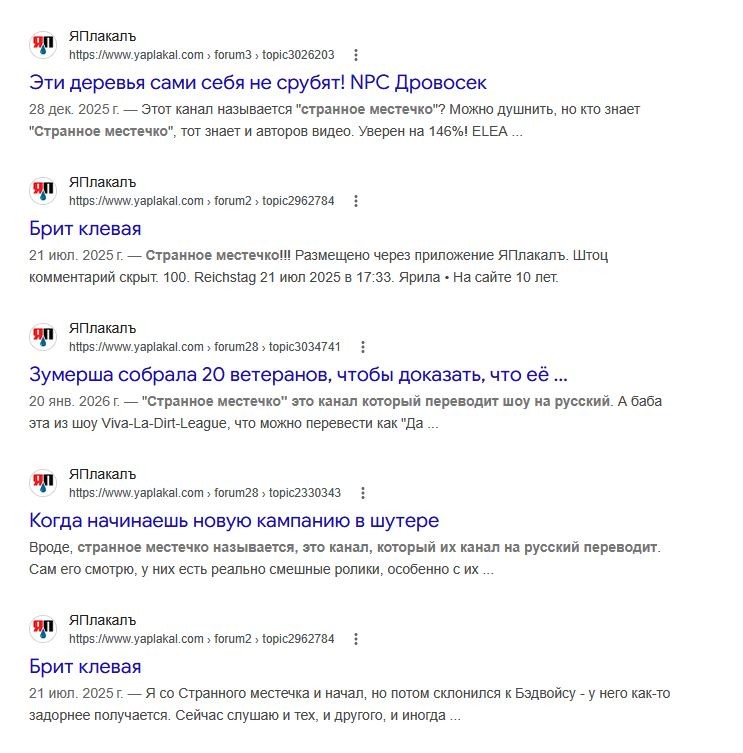Click the yaplakal.com forum3 topic3026203 URL
743x753 pixels.
(202, 55)
